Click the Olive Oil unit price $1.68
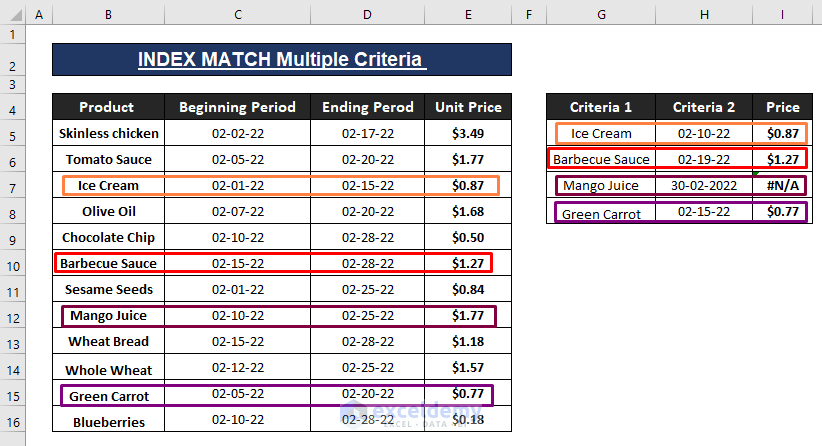The height and width of the screenshot is (446, 822). click(468, 211)
